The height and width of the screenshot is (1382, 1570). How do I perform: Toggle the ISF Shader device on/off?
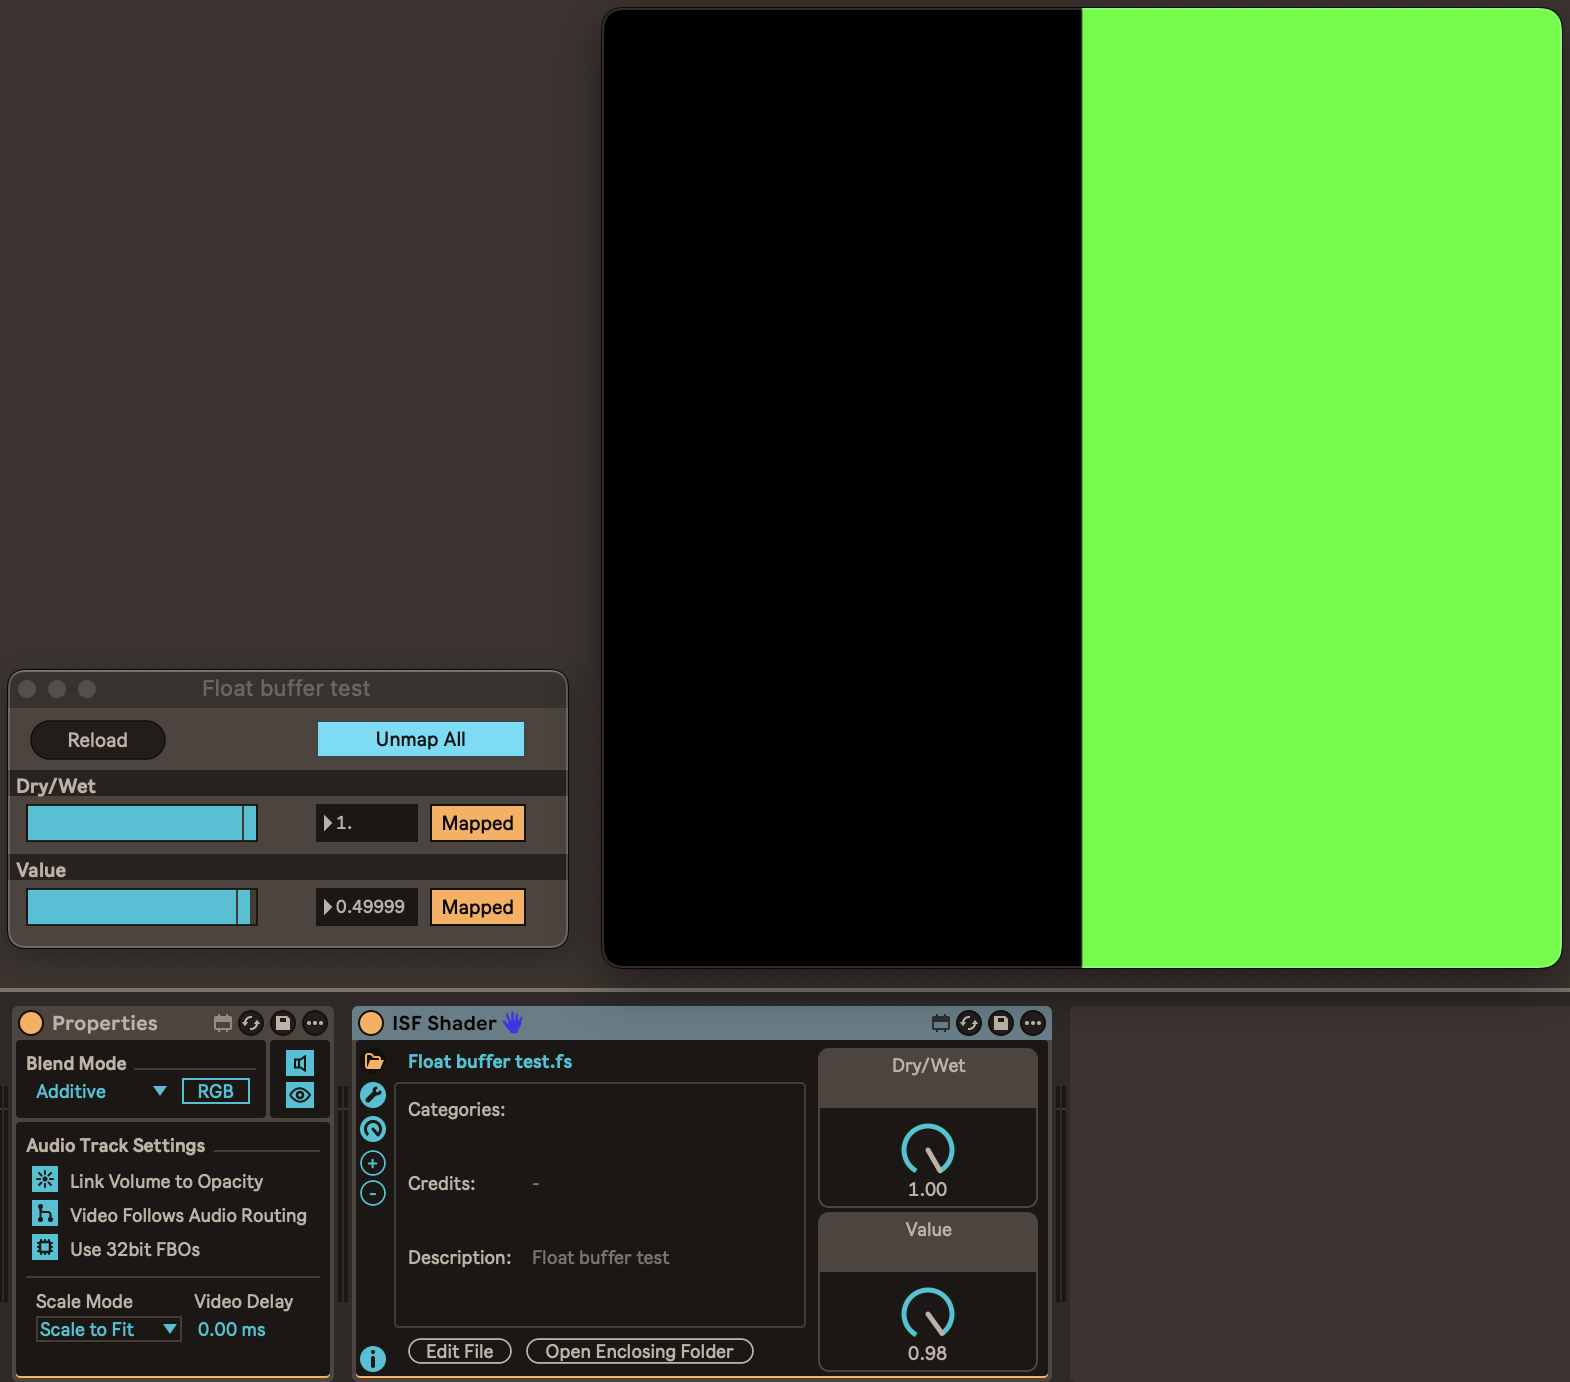coord(371,1023)
